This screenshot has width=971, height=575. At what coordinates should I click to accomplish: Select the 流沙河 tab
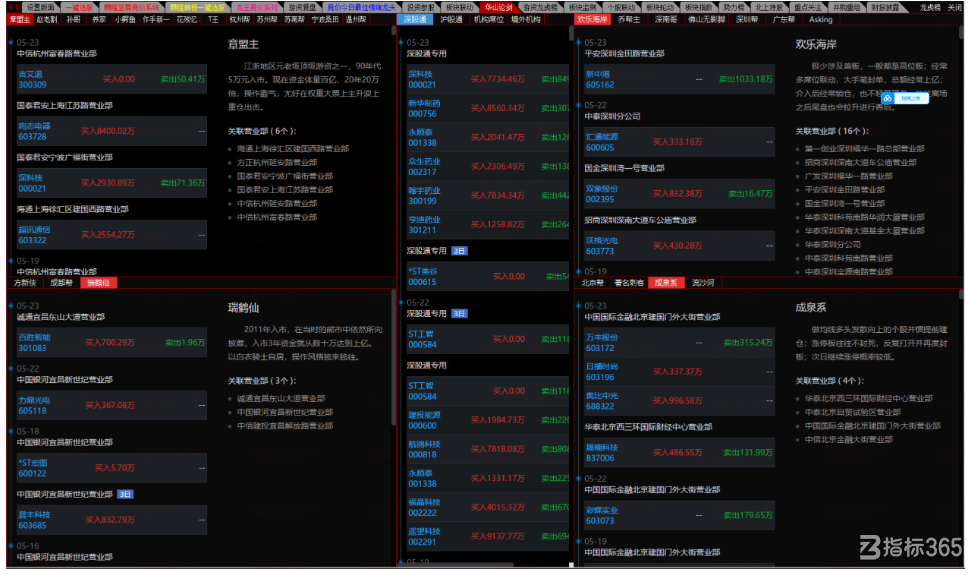click(x=703, y=283)
